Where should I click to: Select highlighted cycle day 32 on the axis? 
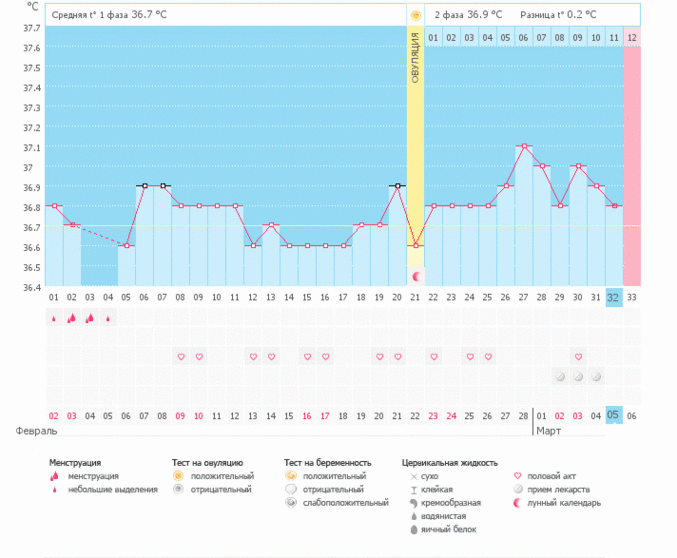click(614, 297)
